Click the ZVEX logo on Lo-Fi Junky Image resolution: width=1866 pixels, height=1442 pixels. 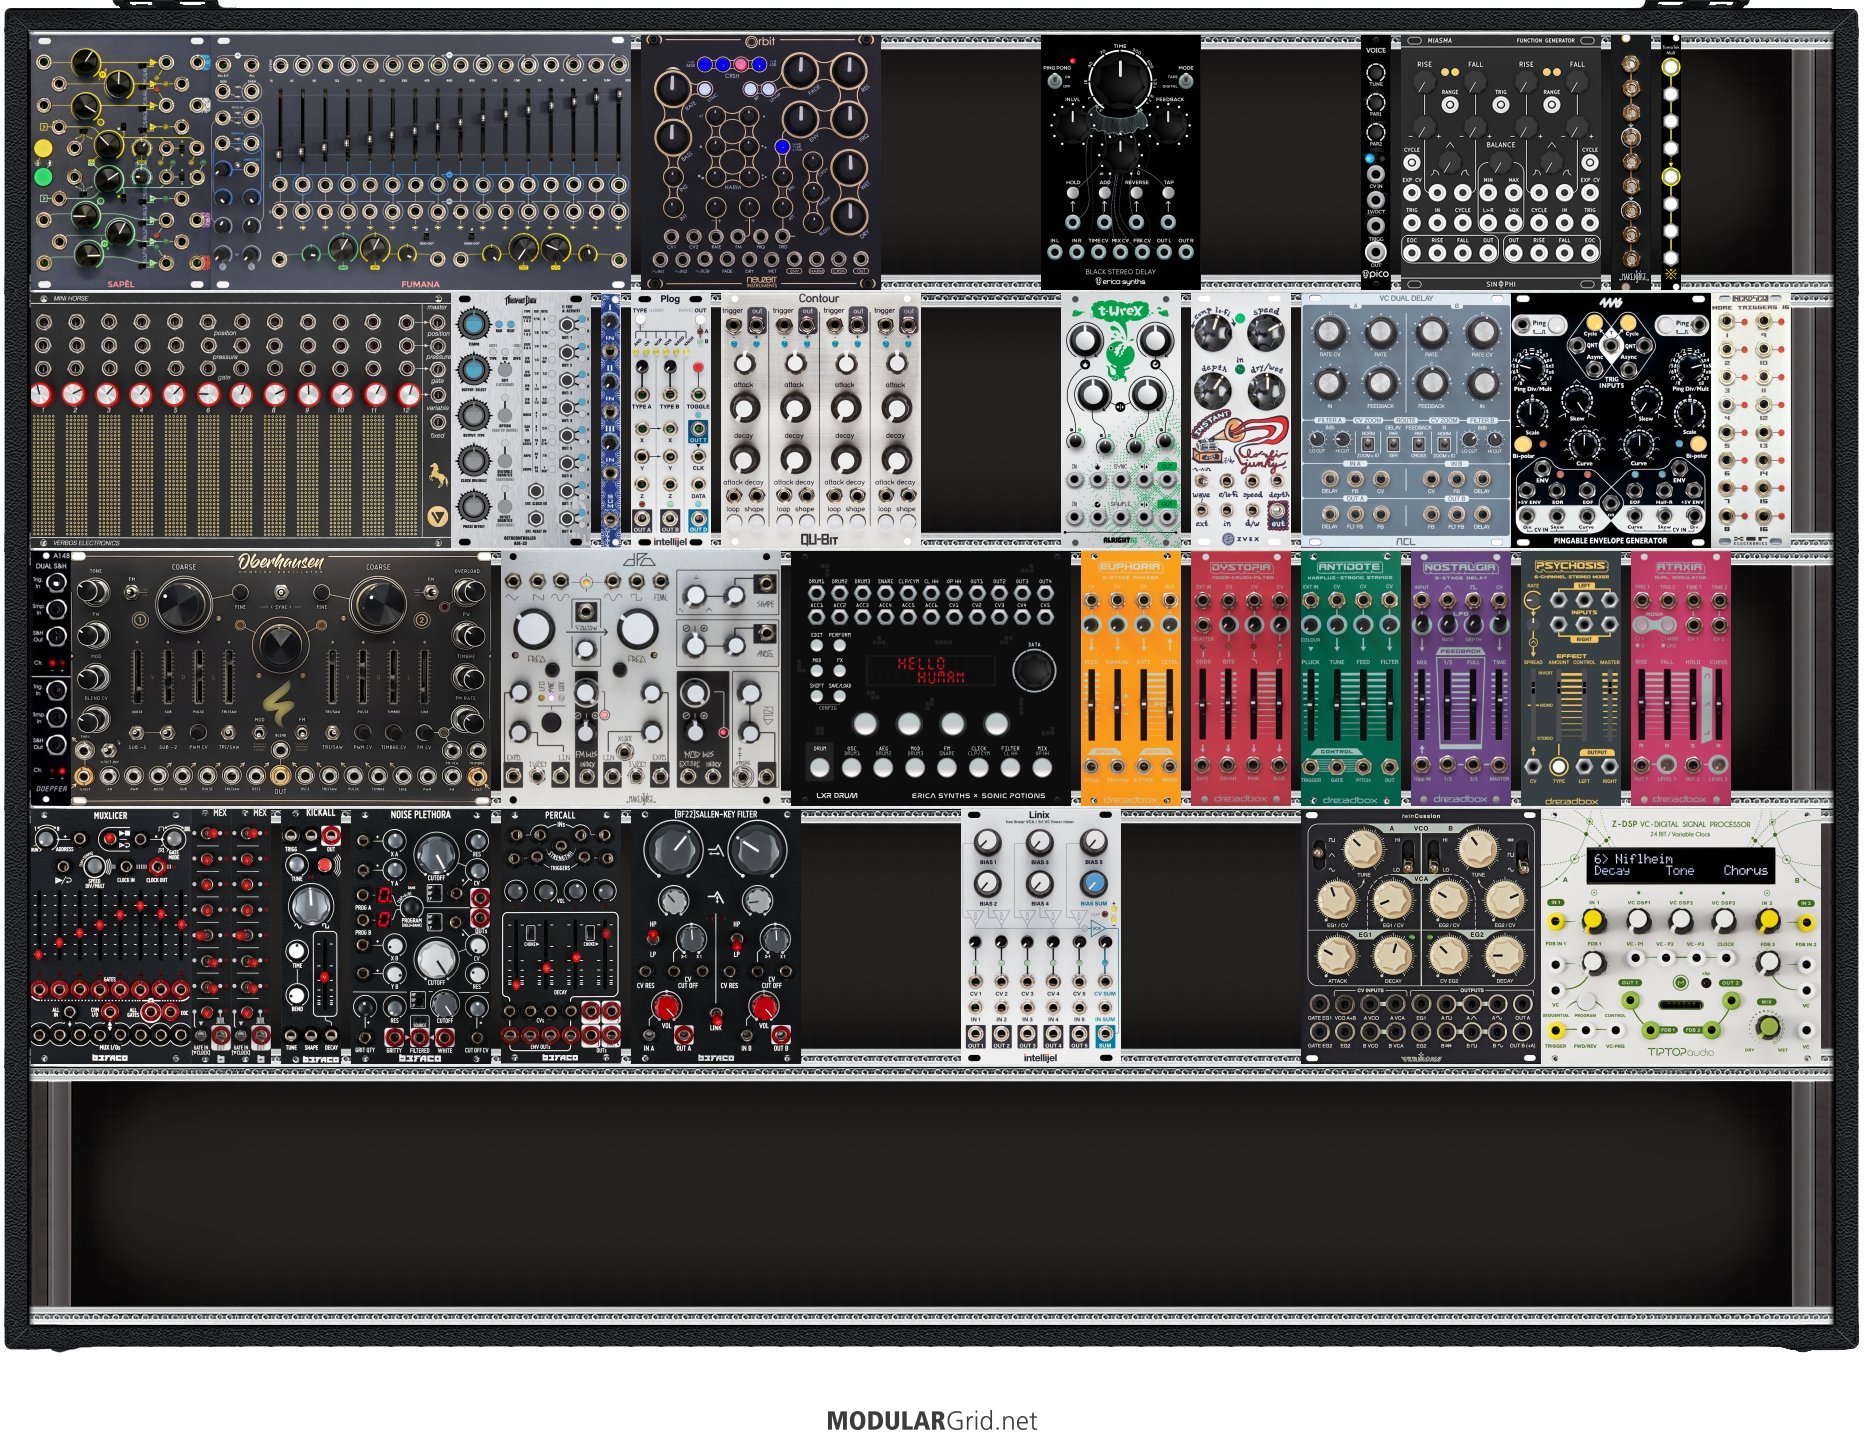(1242, 539)
